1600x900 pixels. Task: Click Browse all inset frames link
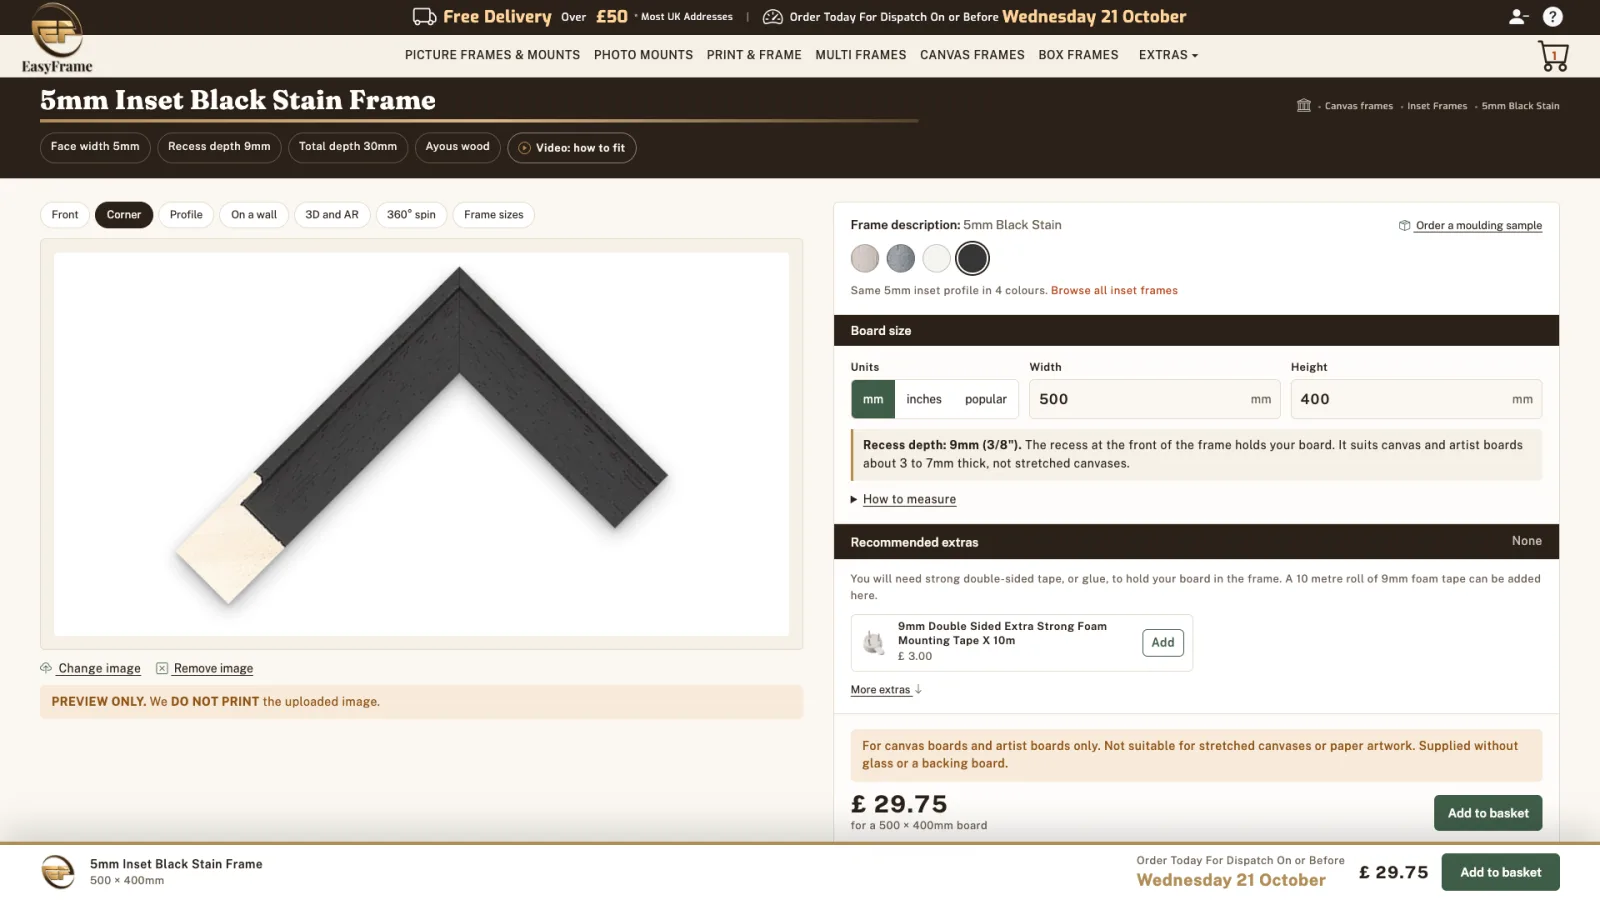point(1114,291)
